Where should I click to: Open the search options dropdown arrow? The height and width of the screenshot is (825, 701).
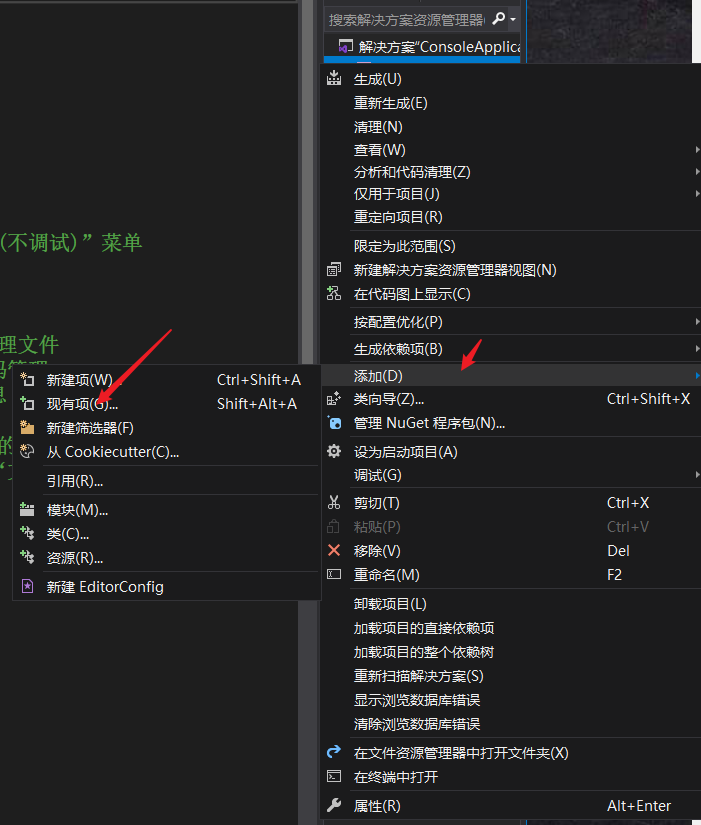513,19
